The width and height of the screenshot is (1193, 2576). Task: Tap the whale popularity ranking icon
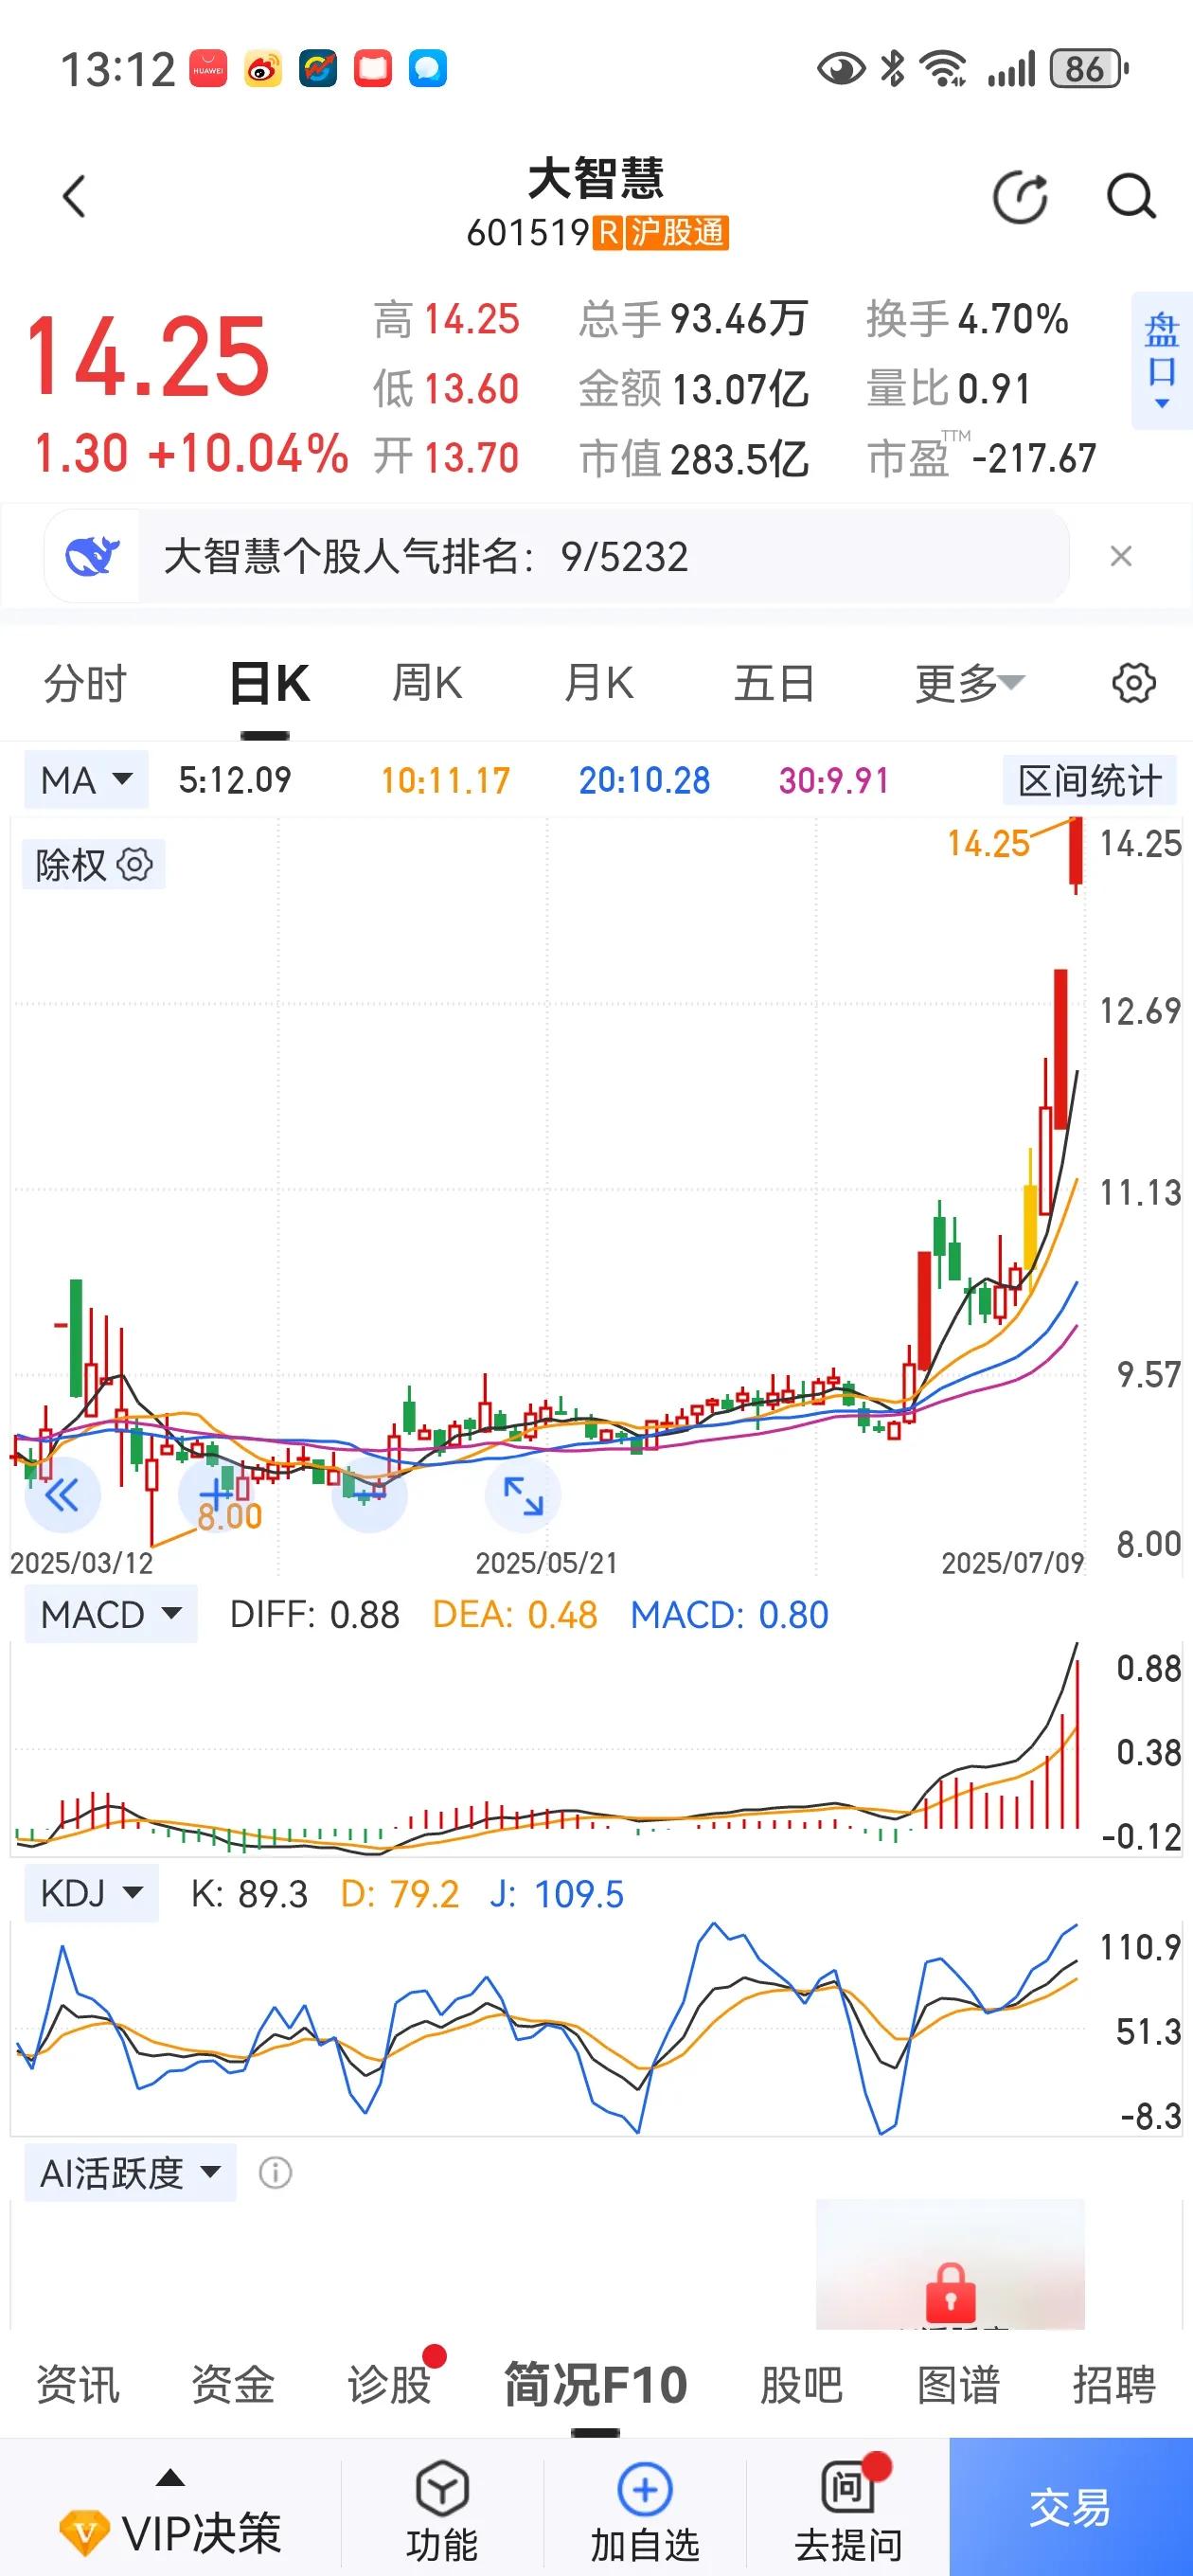[92, 556]
